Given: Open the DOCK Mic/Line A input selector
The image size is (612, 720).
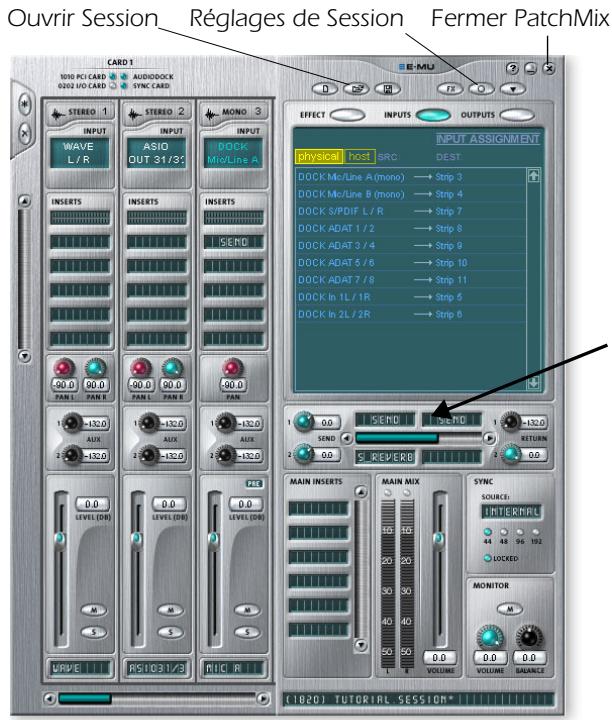Looking at the screenshot, I should pyautogui.click(x=233, y=153).
